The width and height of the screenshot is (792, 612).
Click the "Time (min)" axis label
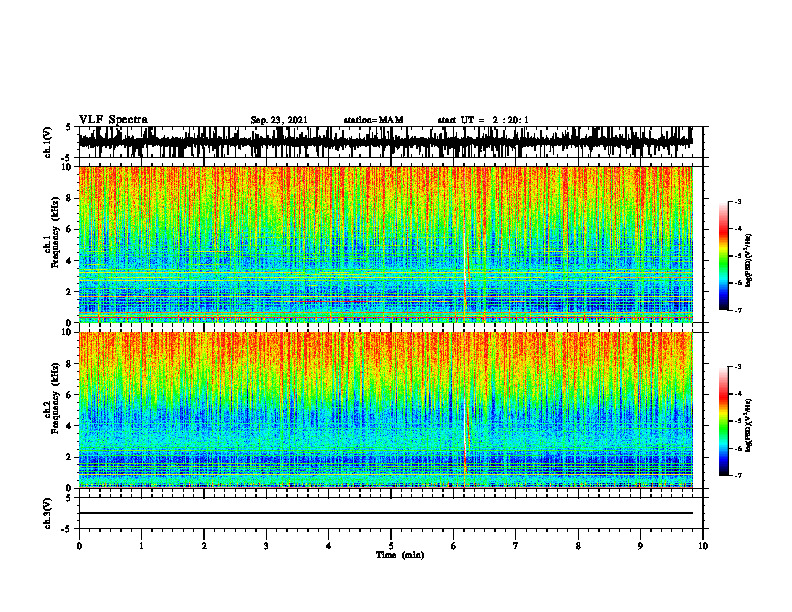click(x=400, y=555)
